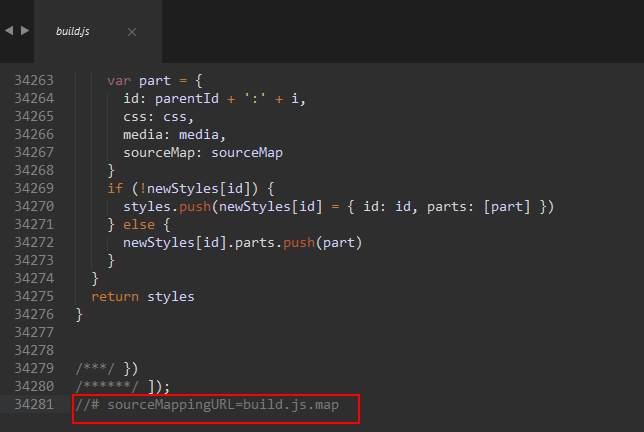Viewport: 644px width, 432px height.
Task: Go to next tab with right arrow
Action: click(x=25, y=30)
